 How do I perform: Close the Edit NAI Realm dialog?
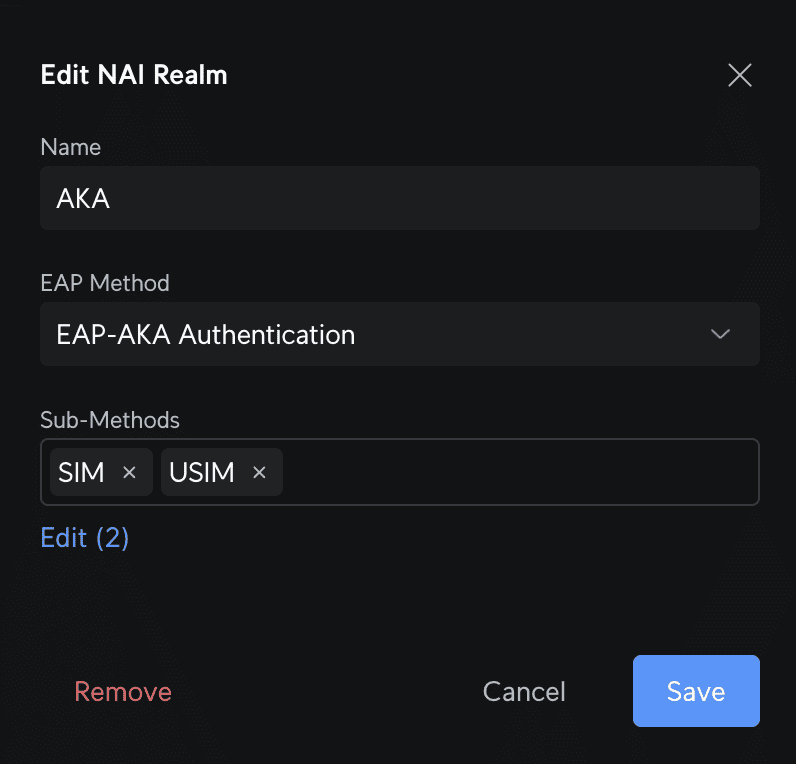pos(740,75)
